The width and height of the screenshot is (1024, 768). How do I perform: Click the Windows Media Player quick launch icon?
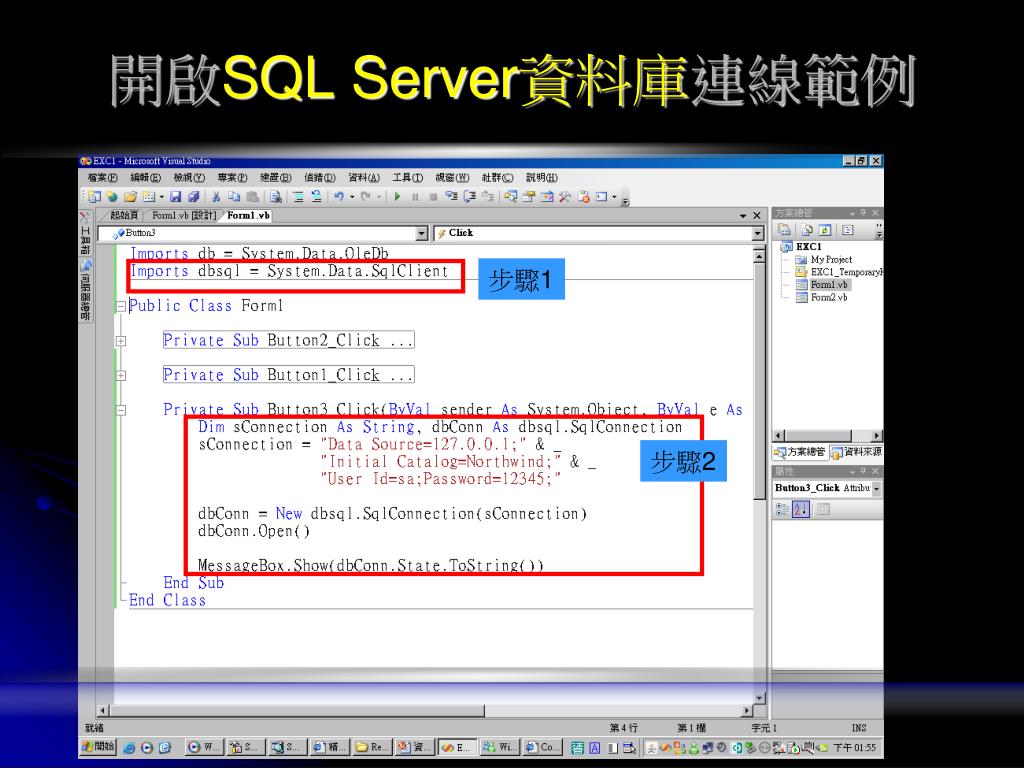[x=147, y=748]
